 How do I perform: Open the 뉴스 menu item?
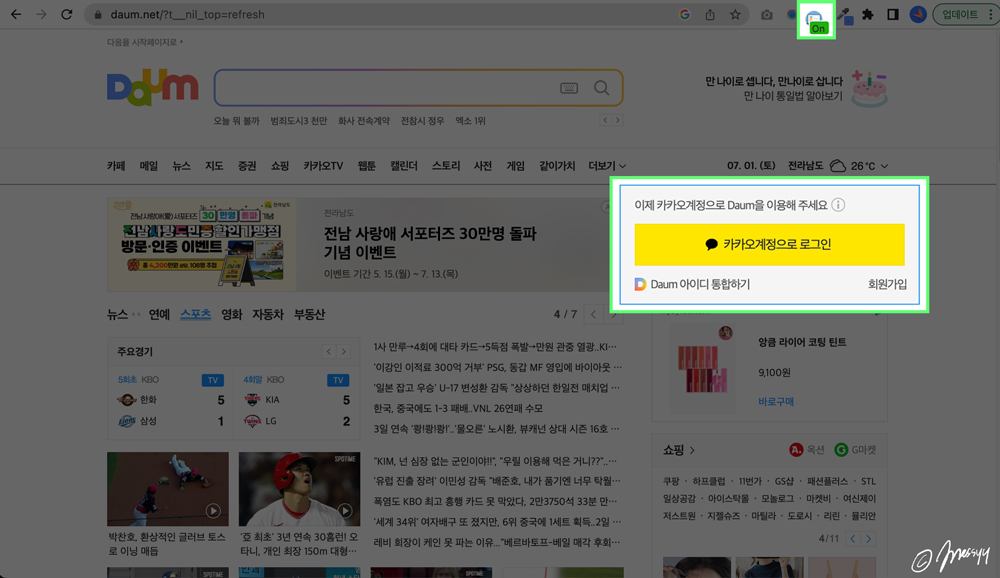[181, 166]
